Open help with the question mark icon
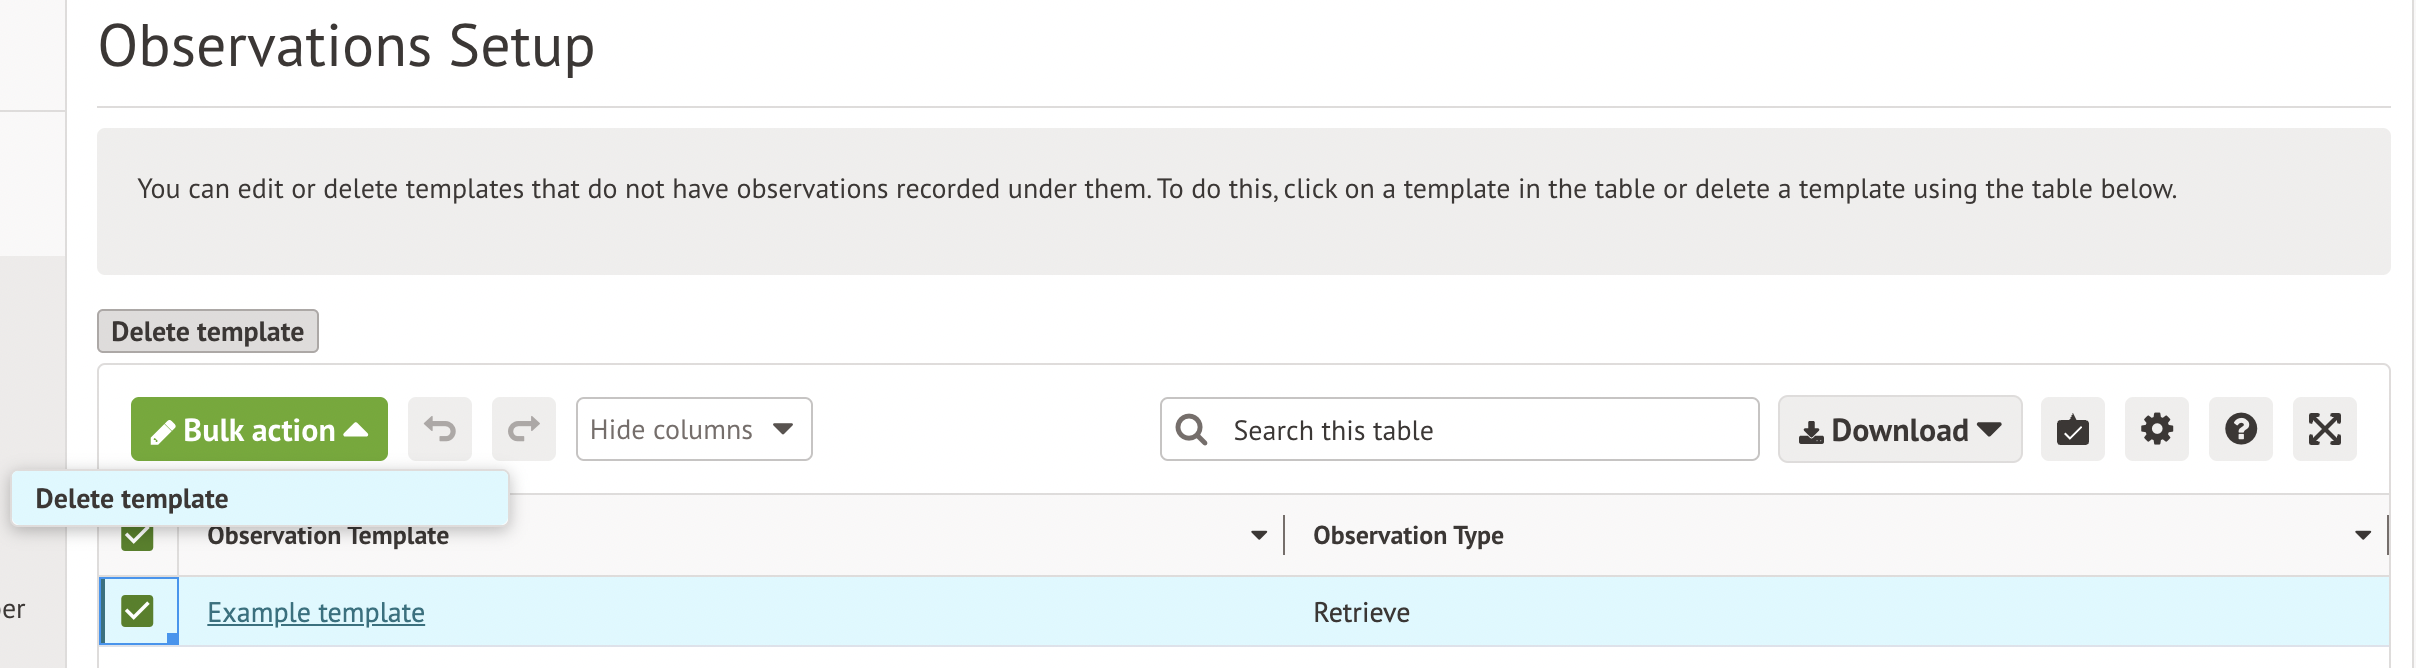Screen dimensions: 2416x668 pos(2240,429)
